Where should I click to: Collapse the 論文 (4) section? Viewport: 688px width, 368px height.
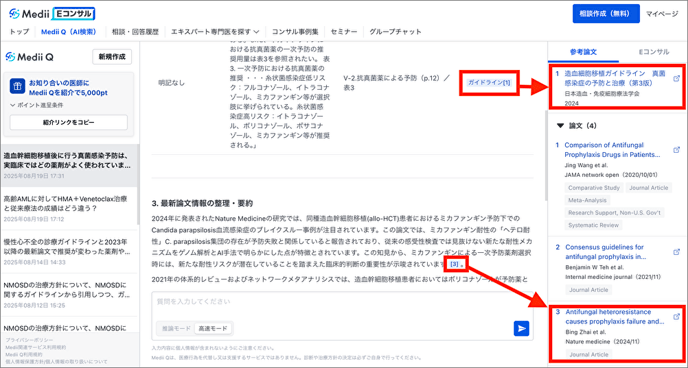click(x=560, y=126)
